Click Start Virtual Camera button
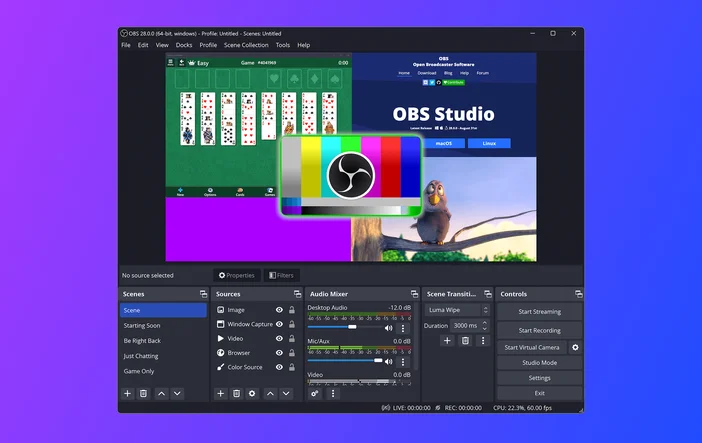This screenshot has height=443, width=702. [532, 347]
